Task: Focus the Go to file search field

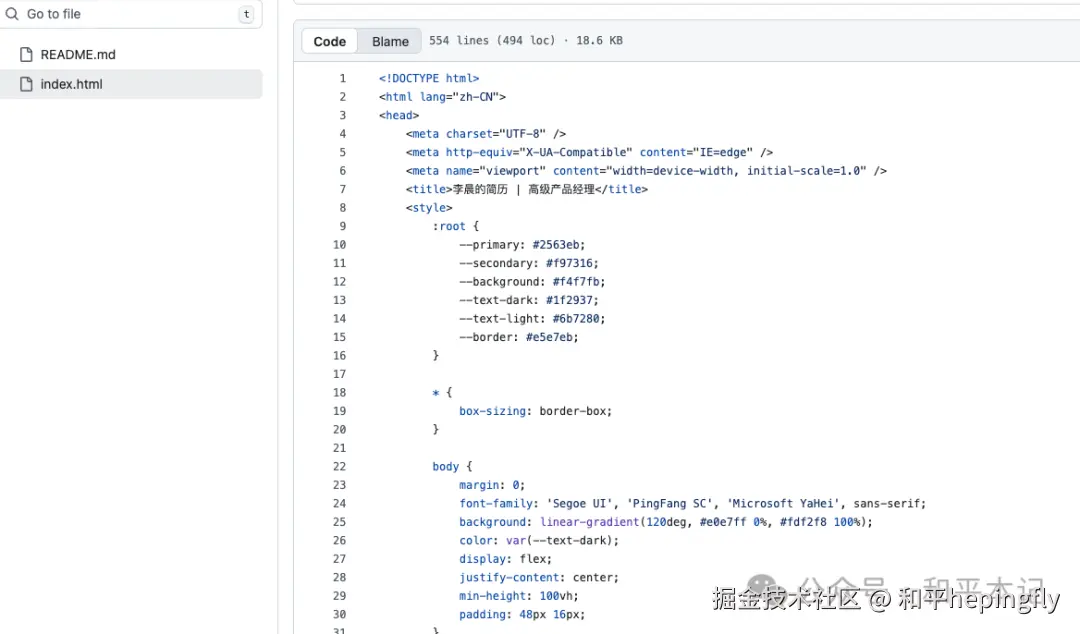Action: [130, 14]
